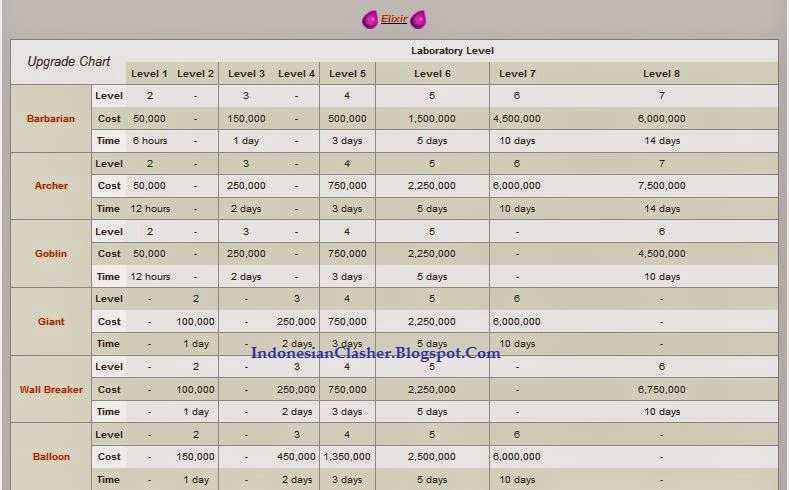Select Barbarian cost 150,000 cell
789x490 pixels.
[246, 119]
